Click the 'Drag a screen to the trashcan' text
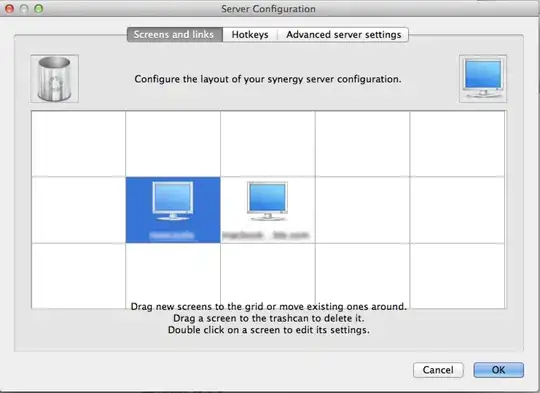Screen dimensions: 540x393 [x=269, y=318]
